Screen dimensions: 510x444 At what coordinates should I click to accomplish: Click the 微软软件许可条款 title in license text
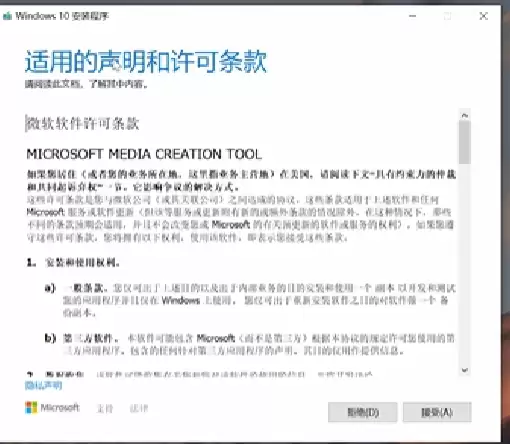click(83, 124)
